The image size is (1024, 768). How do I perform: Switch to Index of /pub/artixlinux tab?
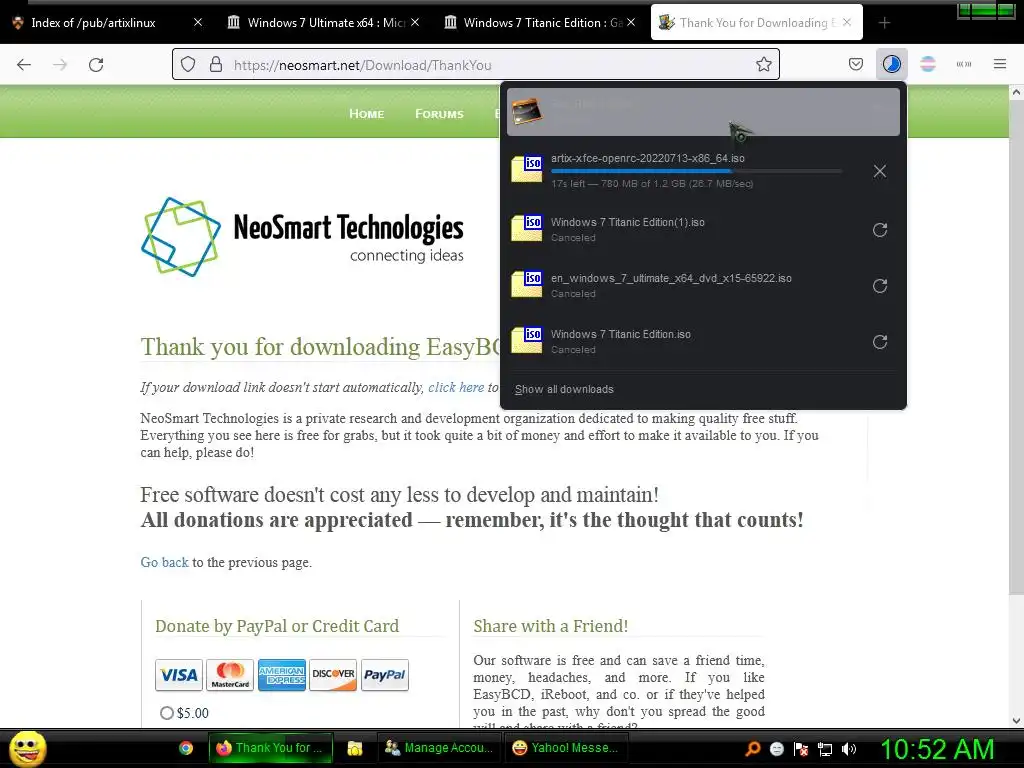point(93,23)
